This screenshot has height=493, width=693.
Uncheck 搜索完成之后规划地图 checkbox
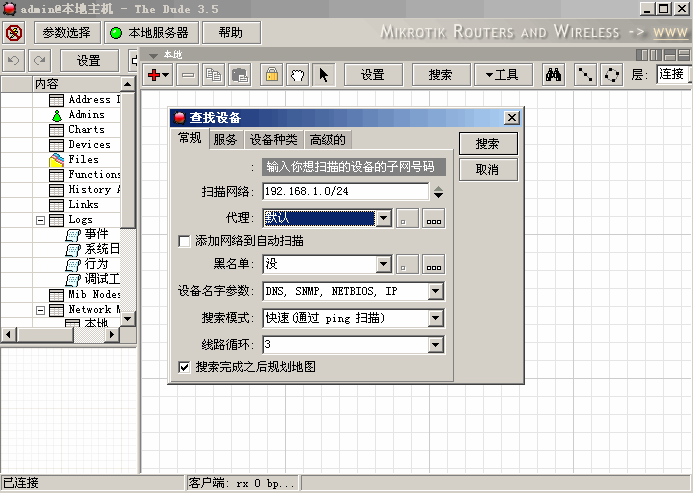pyautogui.click(x=184, y=367)
